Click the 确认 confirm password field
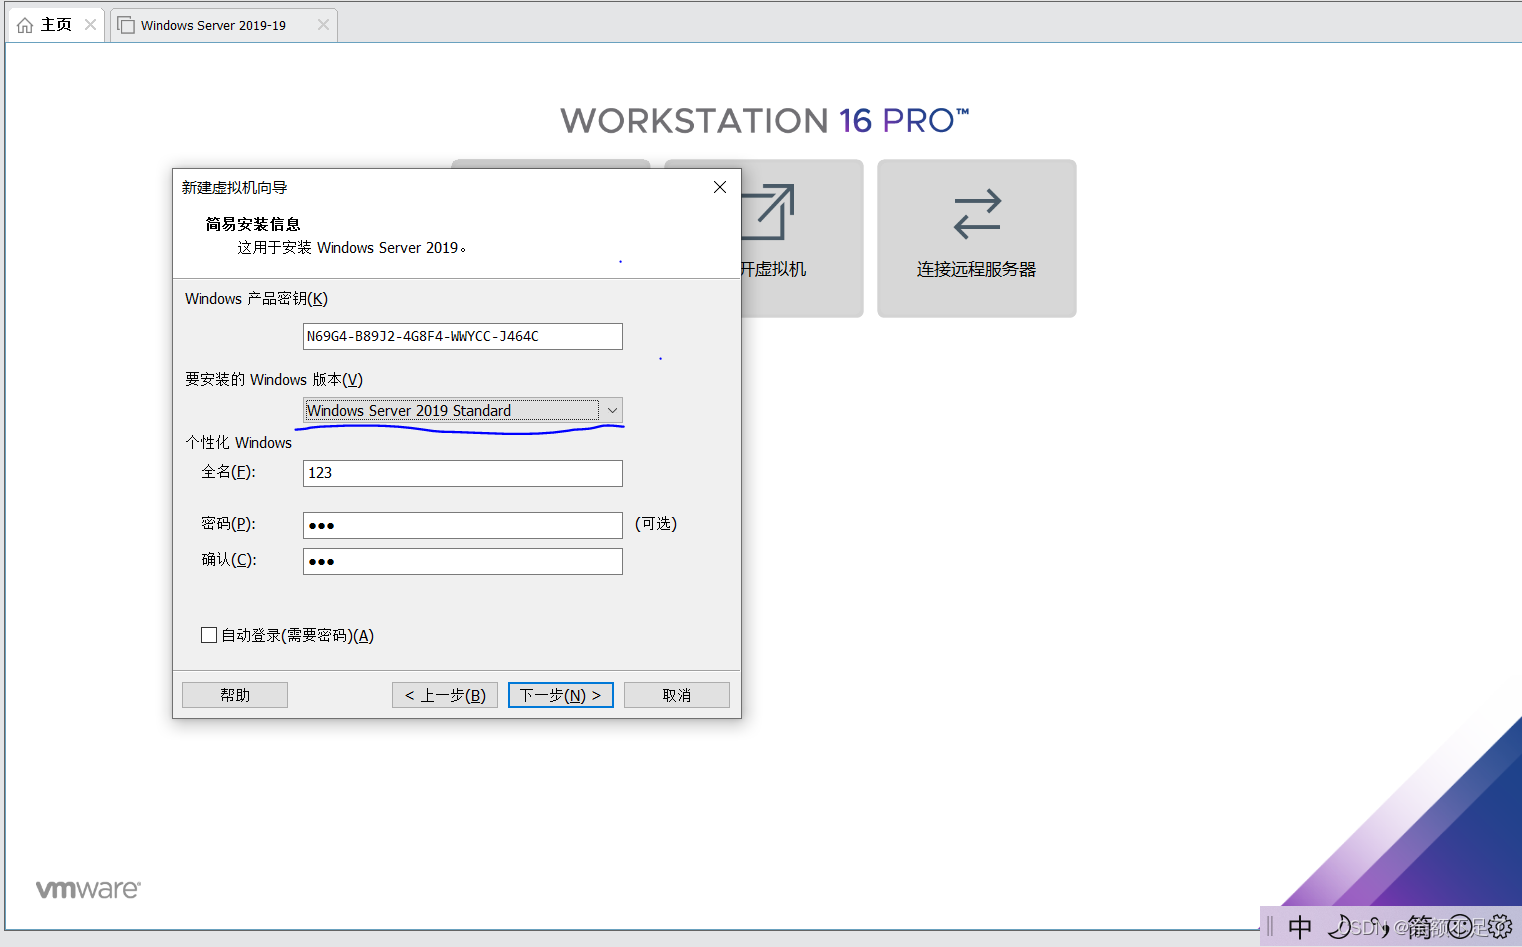Image resolution: width=1522 pixels, height=947 pixels. pyautogui.click(x=462, y=561)
